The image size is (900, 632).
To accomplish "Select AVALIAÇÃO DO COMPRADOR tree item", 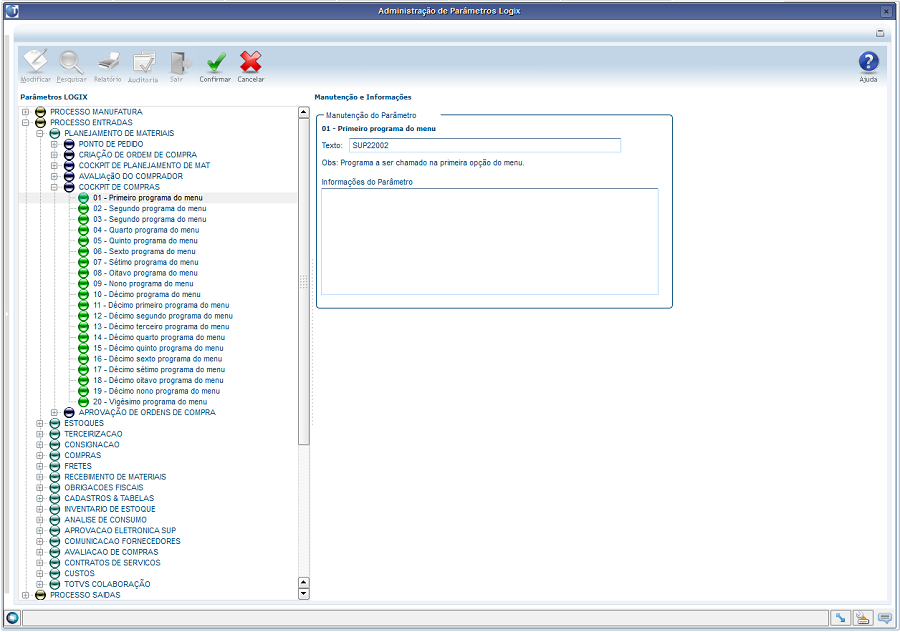I will tap(131, 176).
